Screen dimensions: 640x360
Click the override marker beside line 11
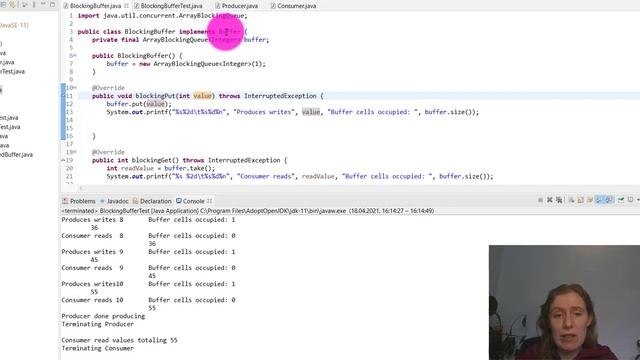point(63,96)
